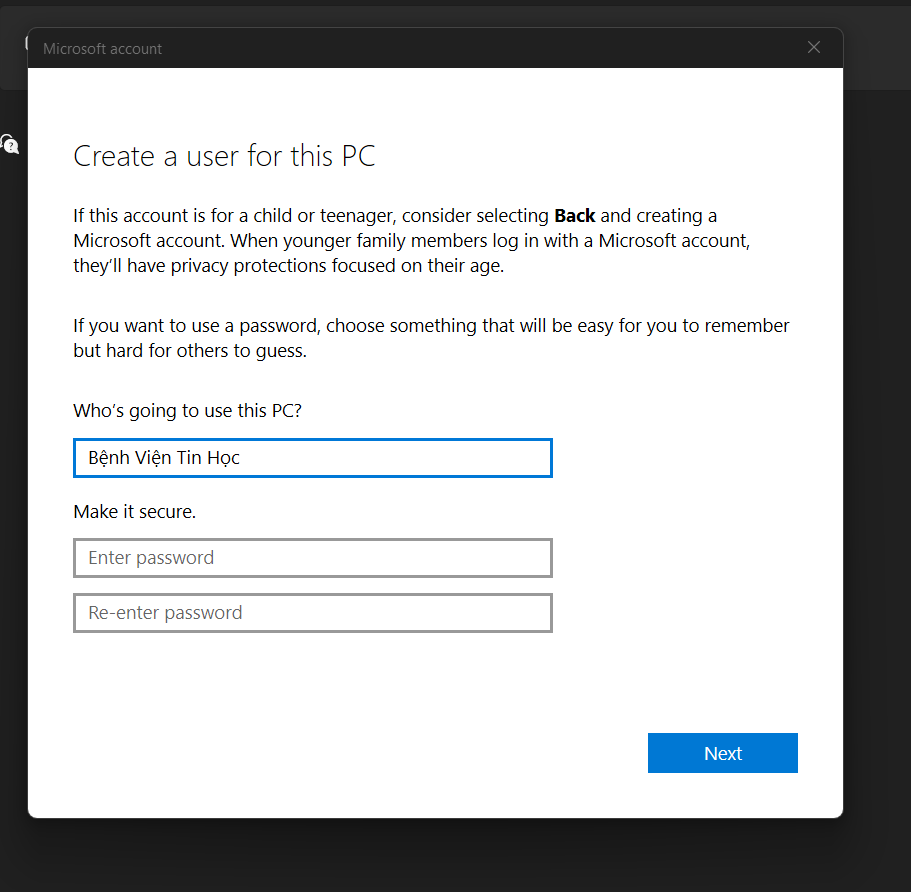Image resolution: width=911 pixels, height=892 pixels.
Task: Click the dimmed background below the dialog
Action: (x=450, y=855)
